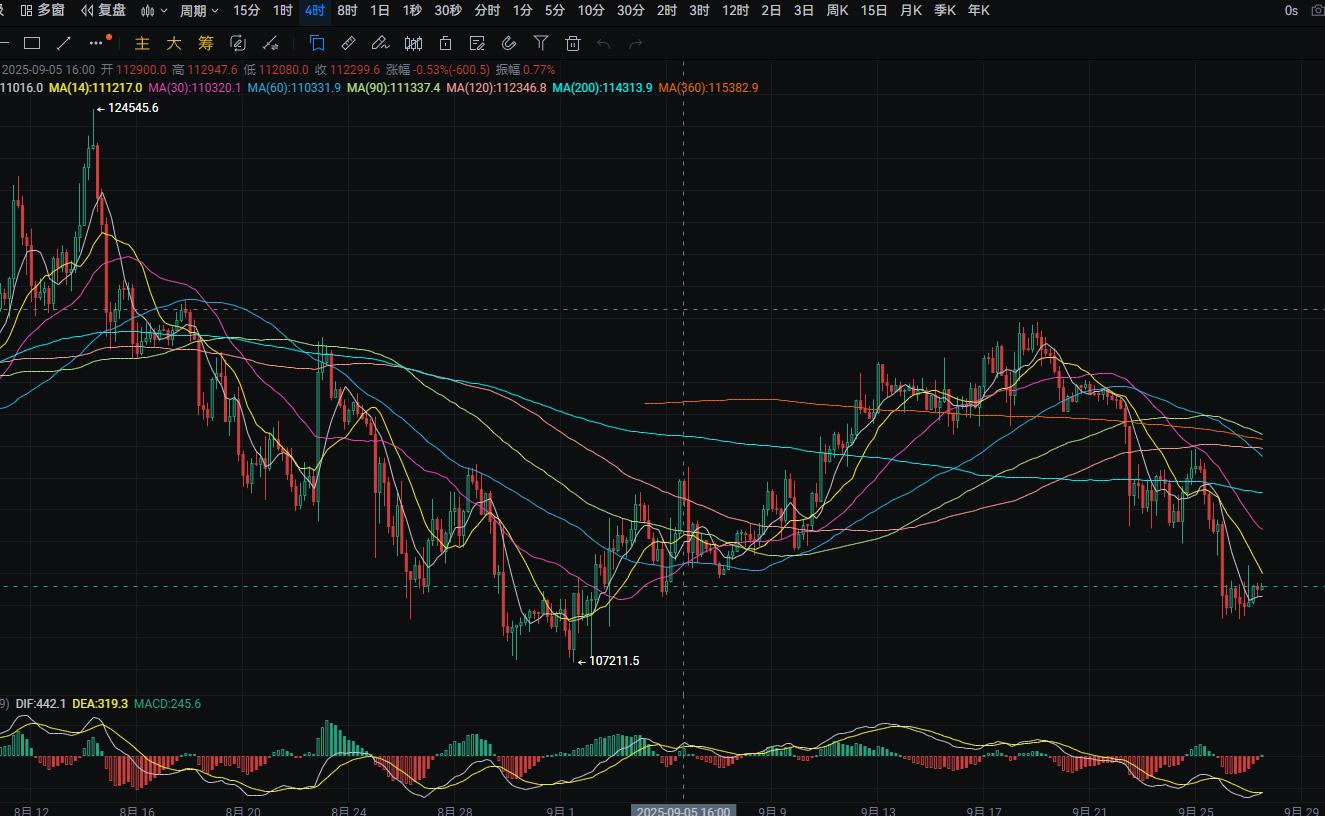
Task: Click the MA(60) indicator label
Action: (x=294, y=88)
